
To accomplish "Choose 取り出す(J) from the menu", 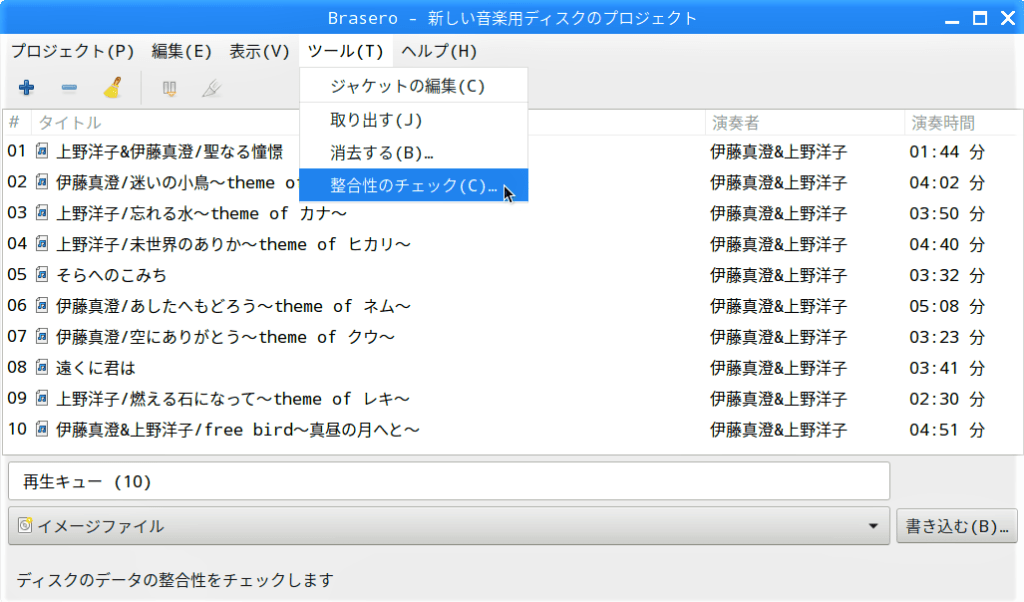I will [x=413, y=120].
